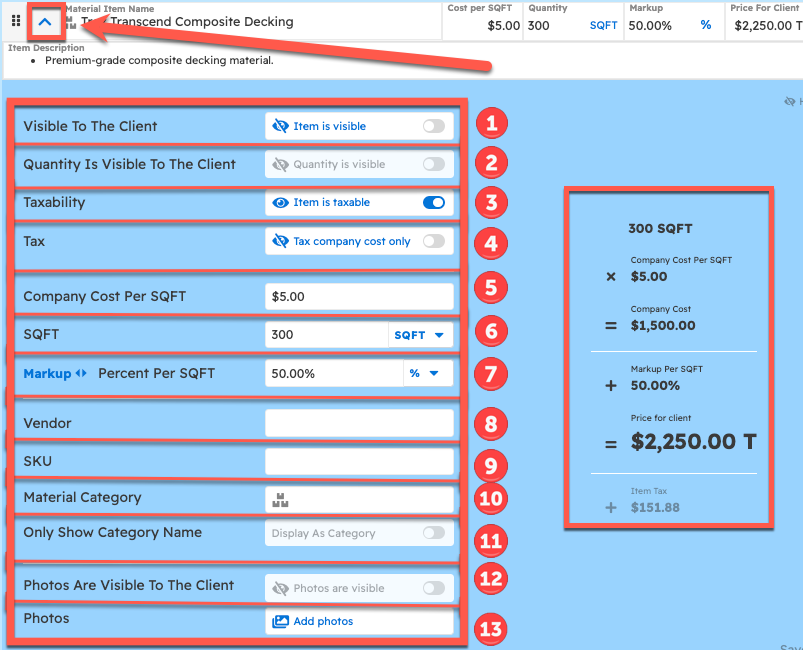Screen dimensions: 803x650
Task: Click the eye-slash icon in Tax row
Action: 281,241
